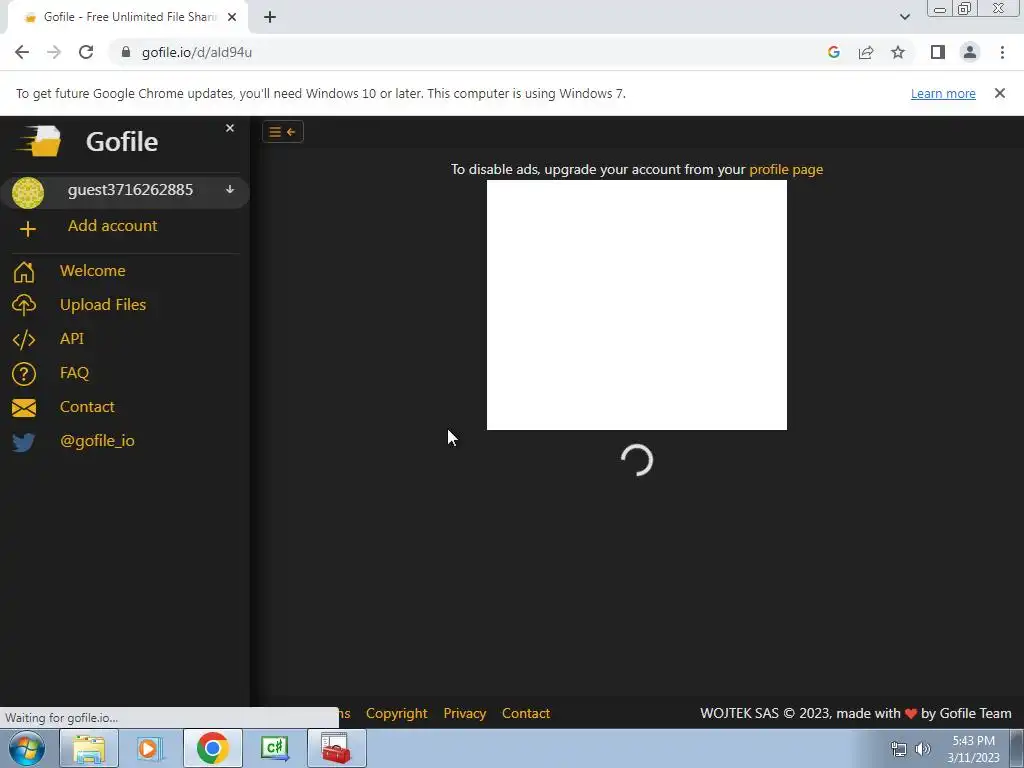The width and height of the screenshot is (1024, 768).
Task: Click the browser forward arrow
Action: coord(54,52)
